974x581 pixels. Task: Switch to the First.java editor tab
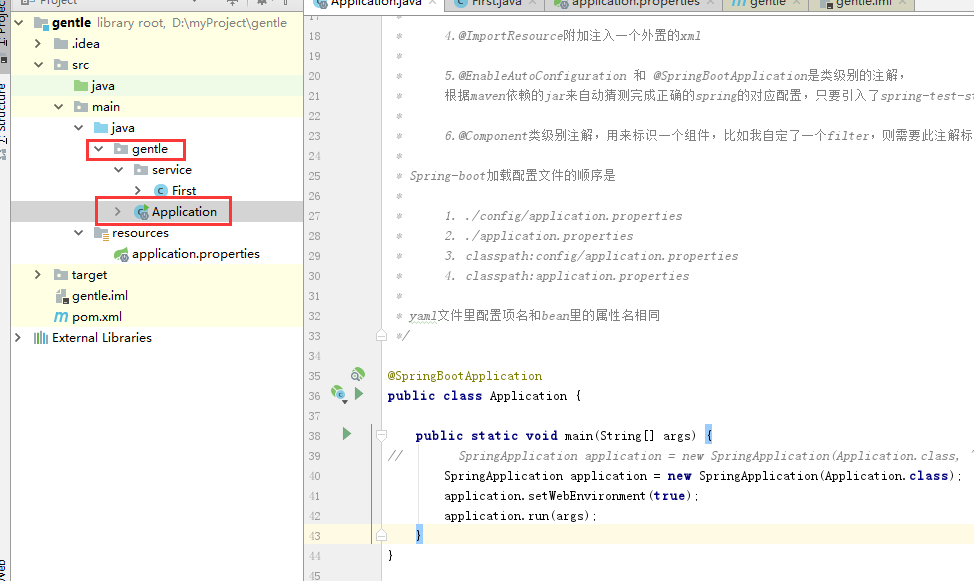click(494, 3)
